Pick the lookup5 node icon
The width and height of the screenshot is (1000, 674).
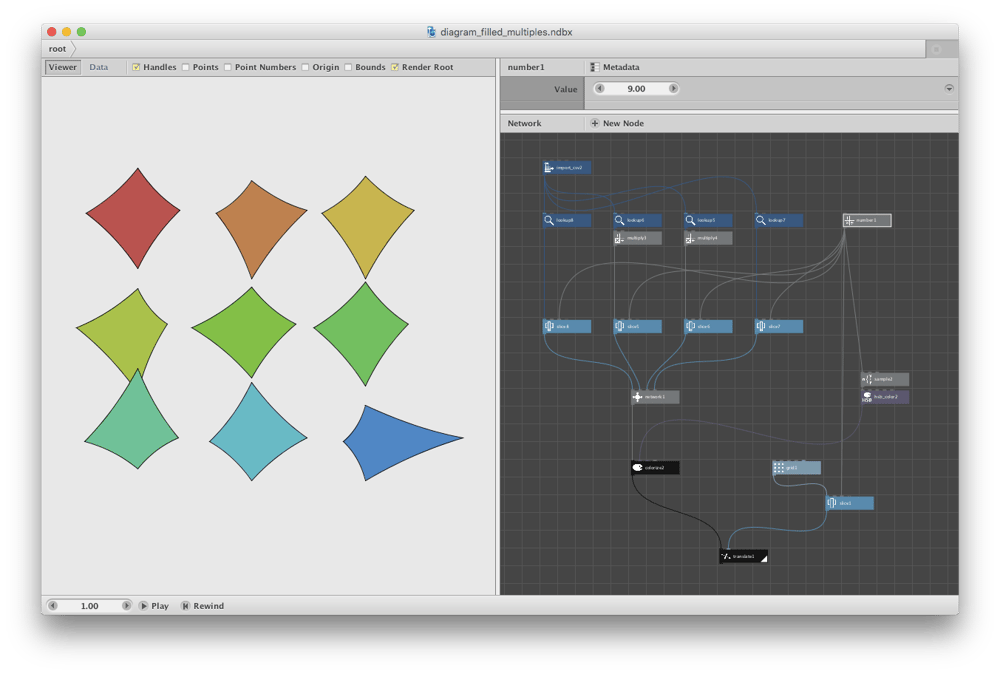click(690, 221)
